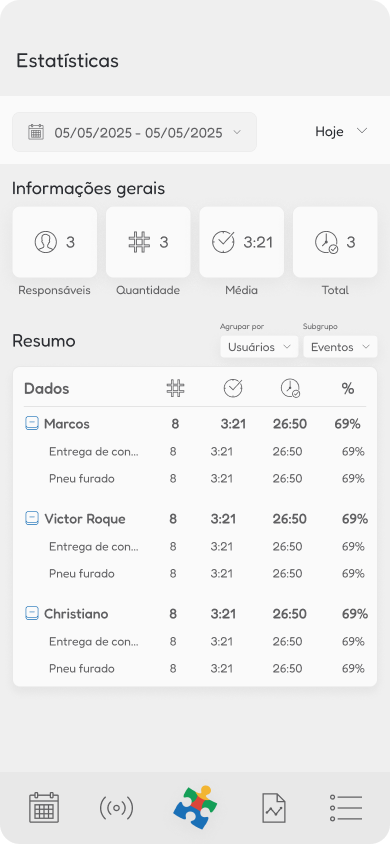
Task: Open the bulleted list tab
Action: [x=346, y=808]
